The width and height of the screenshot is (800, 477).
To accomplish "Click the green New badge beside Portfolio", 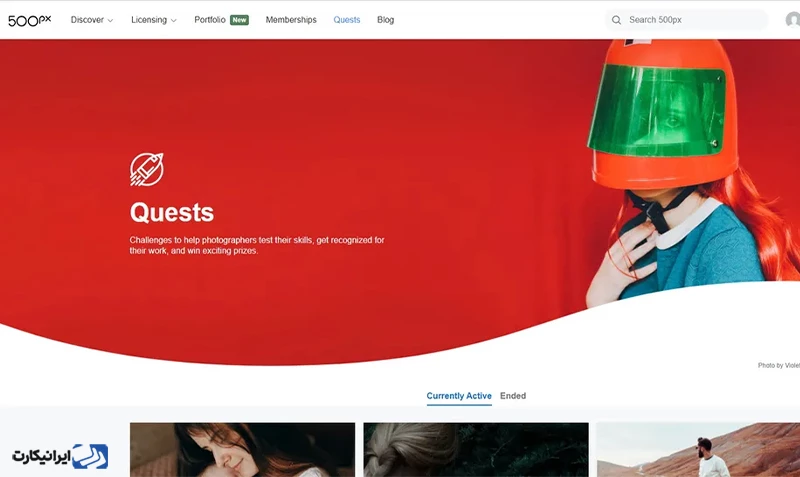I will [239, 20].
